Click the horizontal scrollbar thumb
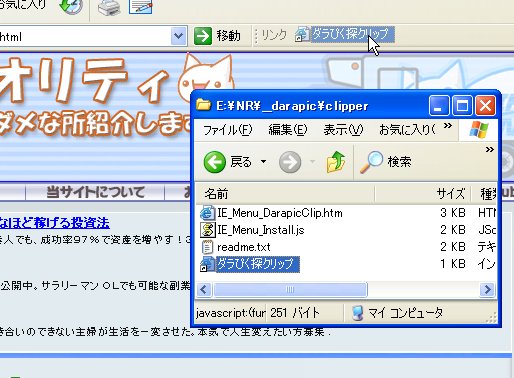The width and height of the screenshot is (514, 378). [290, 290]
